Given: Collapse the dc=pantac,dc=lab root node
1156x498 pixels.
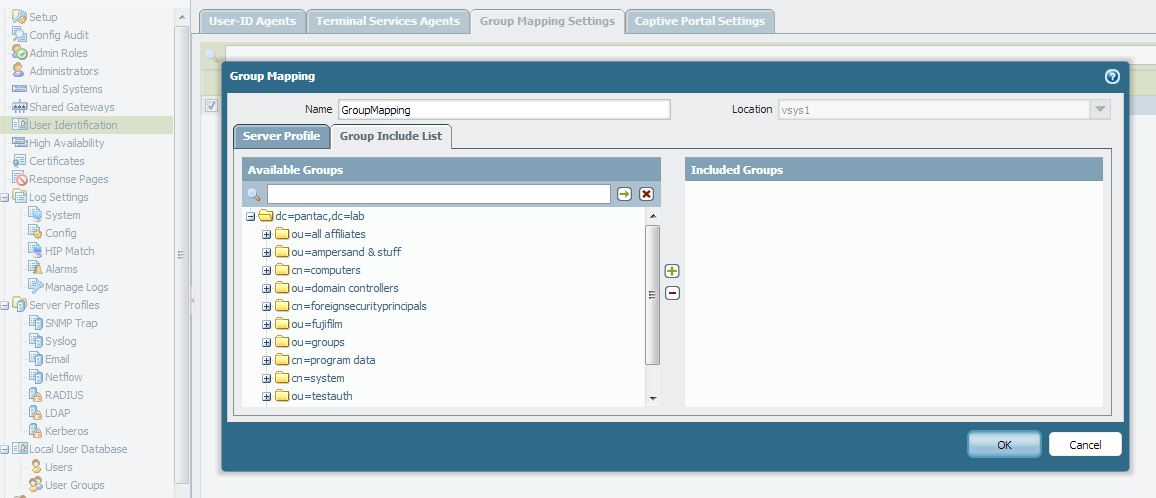Looking at the screenshot, I should pyautogui.click(x=251, y=216).
